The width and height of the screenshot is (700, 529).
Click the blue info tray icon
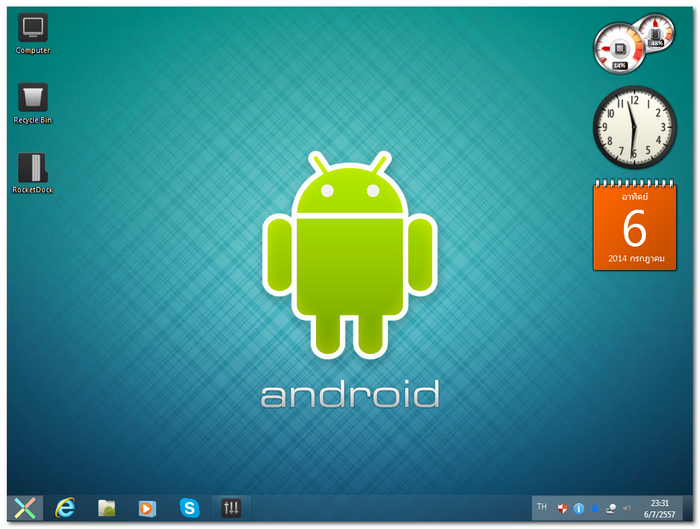coord(579,508)
